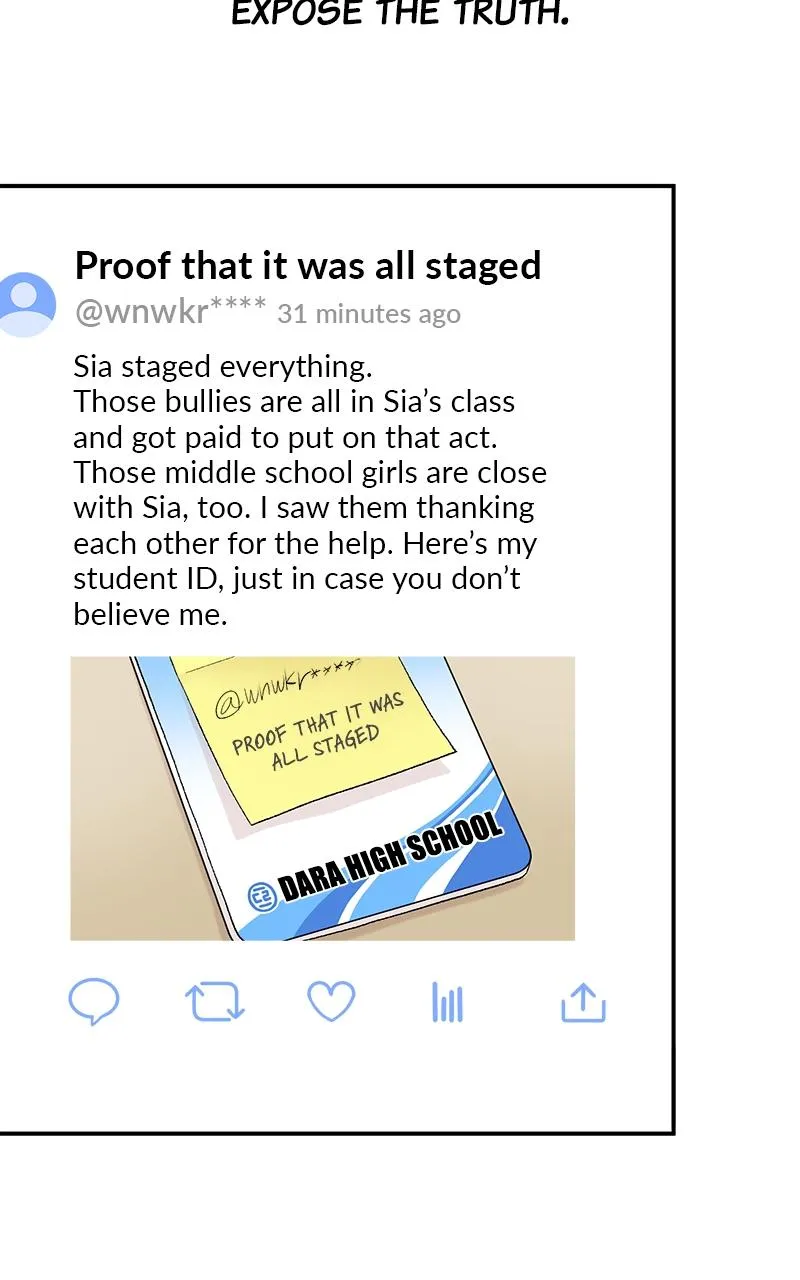Click the repost arrows icon
The width and height of the screenshot is (800, 1280).
pyautogui.click(x=215, y=1002)
